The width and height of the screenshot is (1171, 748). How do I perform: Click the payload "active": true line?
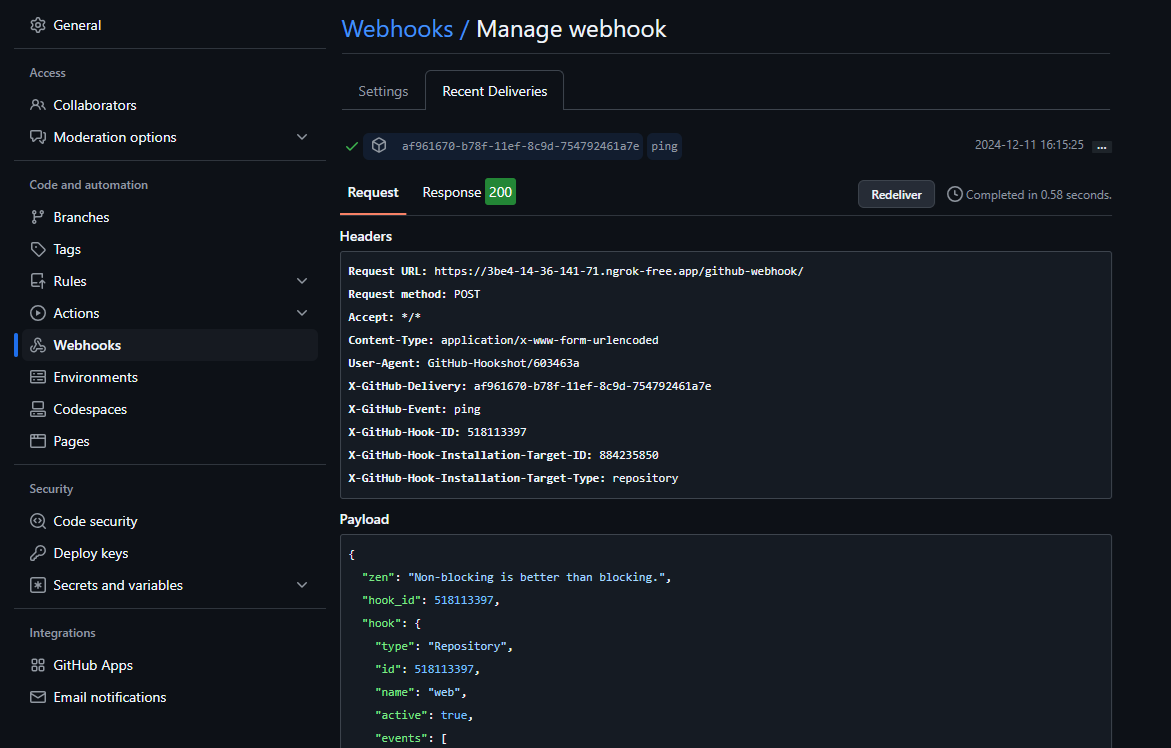point(423,716)
